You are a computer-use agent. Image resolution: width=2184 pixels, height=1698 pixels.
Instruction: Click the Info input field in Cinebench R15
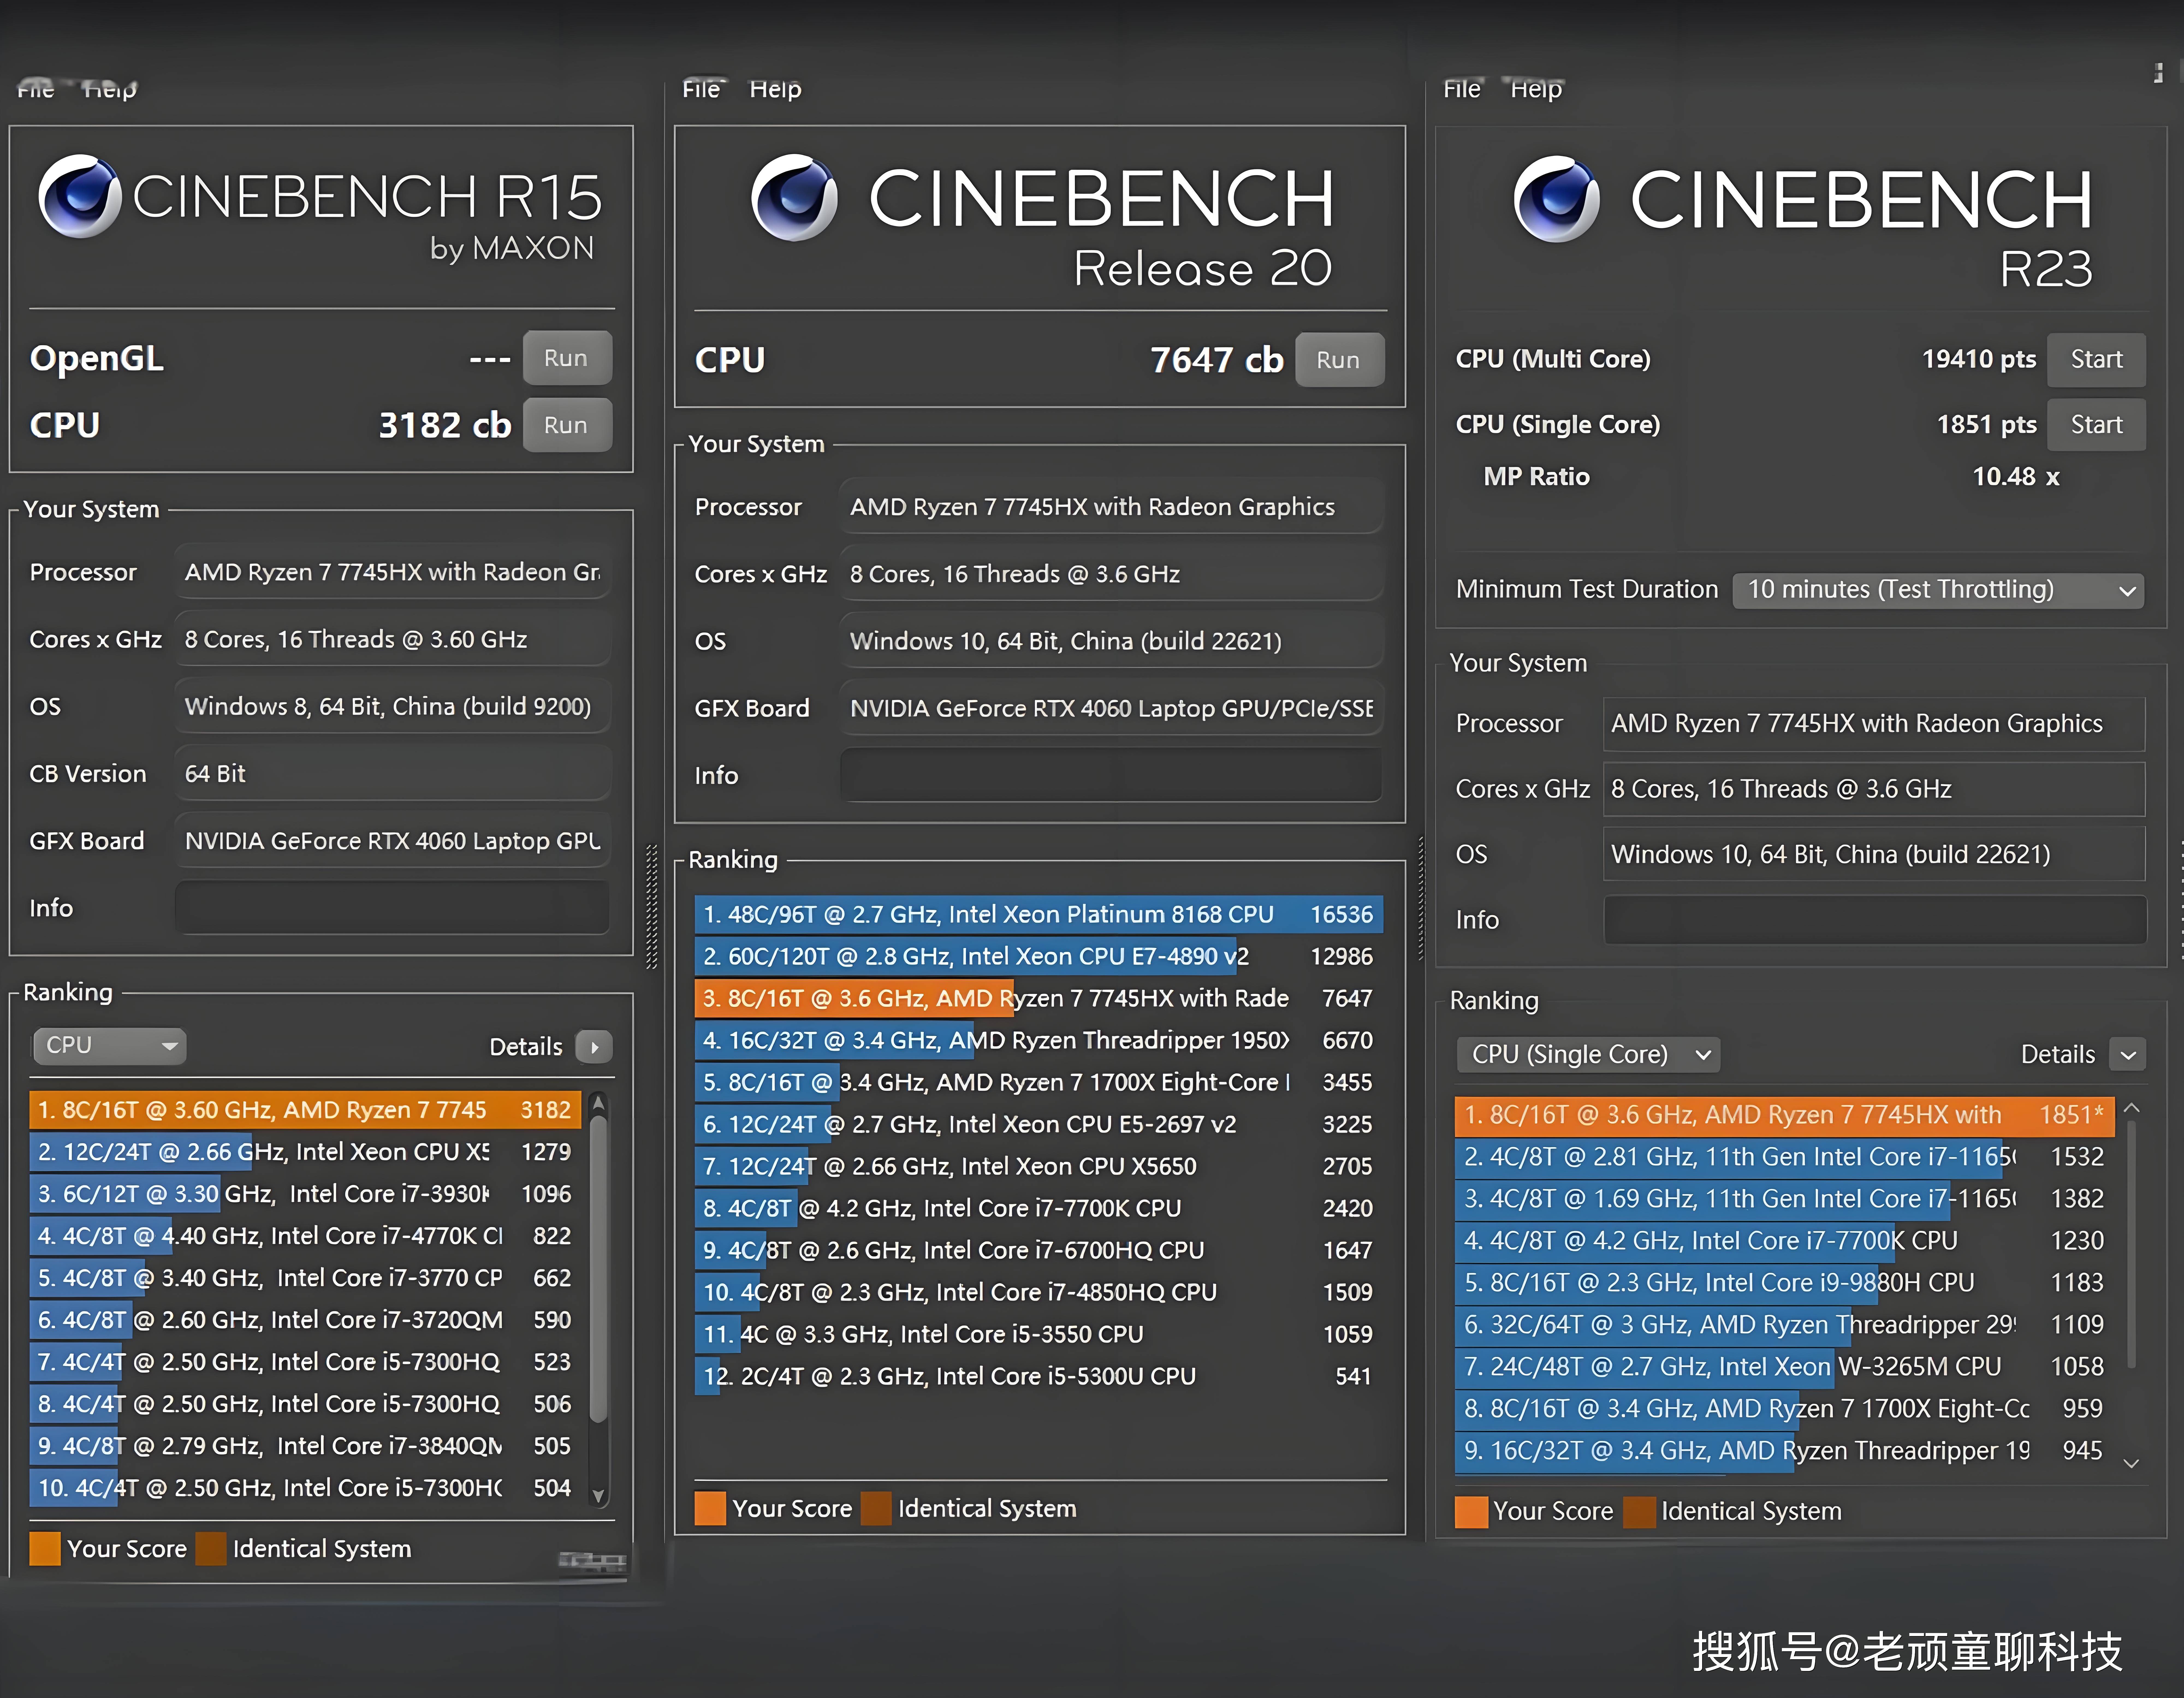point(392,908)
